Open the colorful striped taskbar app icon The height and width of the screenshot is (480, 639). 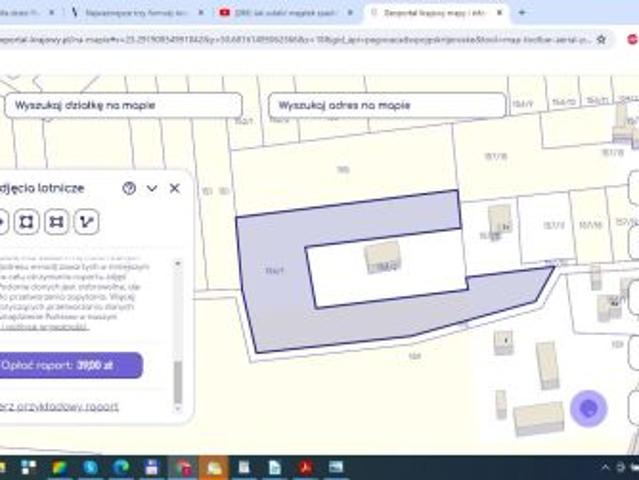point(59,467)
